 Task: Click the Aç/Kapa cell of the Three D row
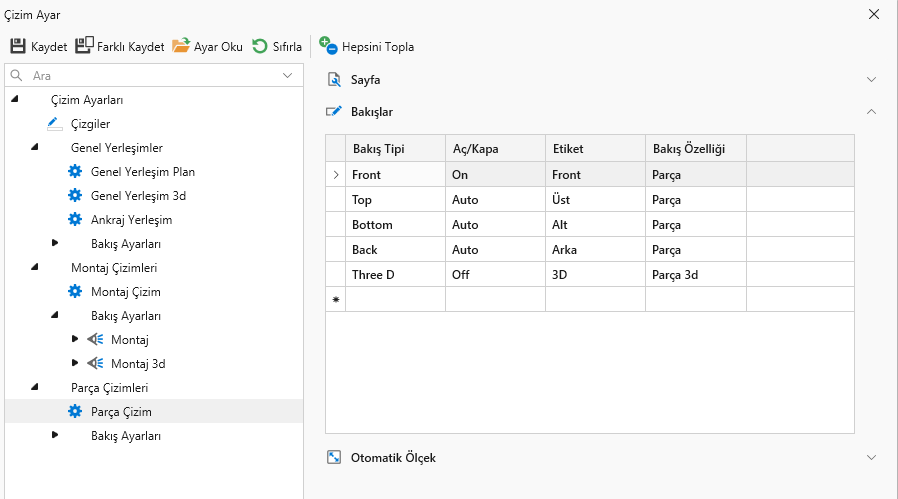tap(494, 275)
